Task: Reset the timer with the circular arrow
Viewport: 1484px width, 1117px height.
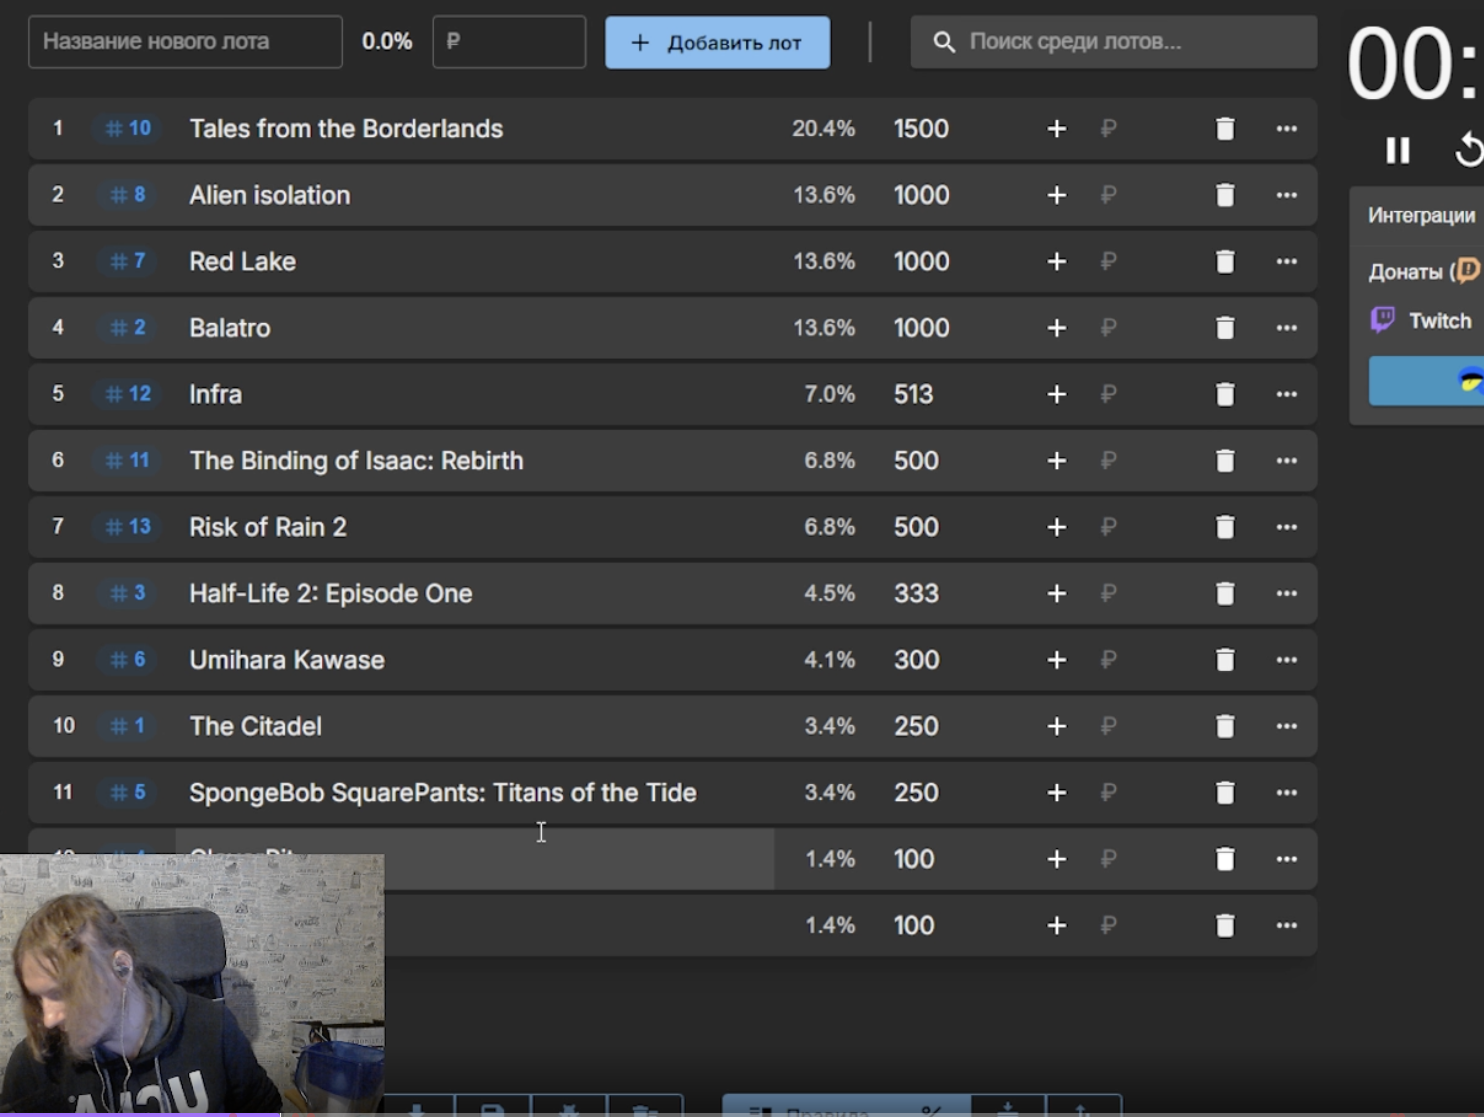Action: (x=1468, y=150)
